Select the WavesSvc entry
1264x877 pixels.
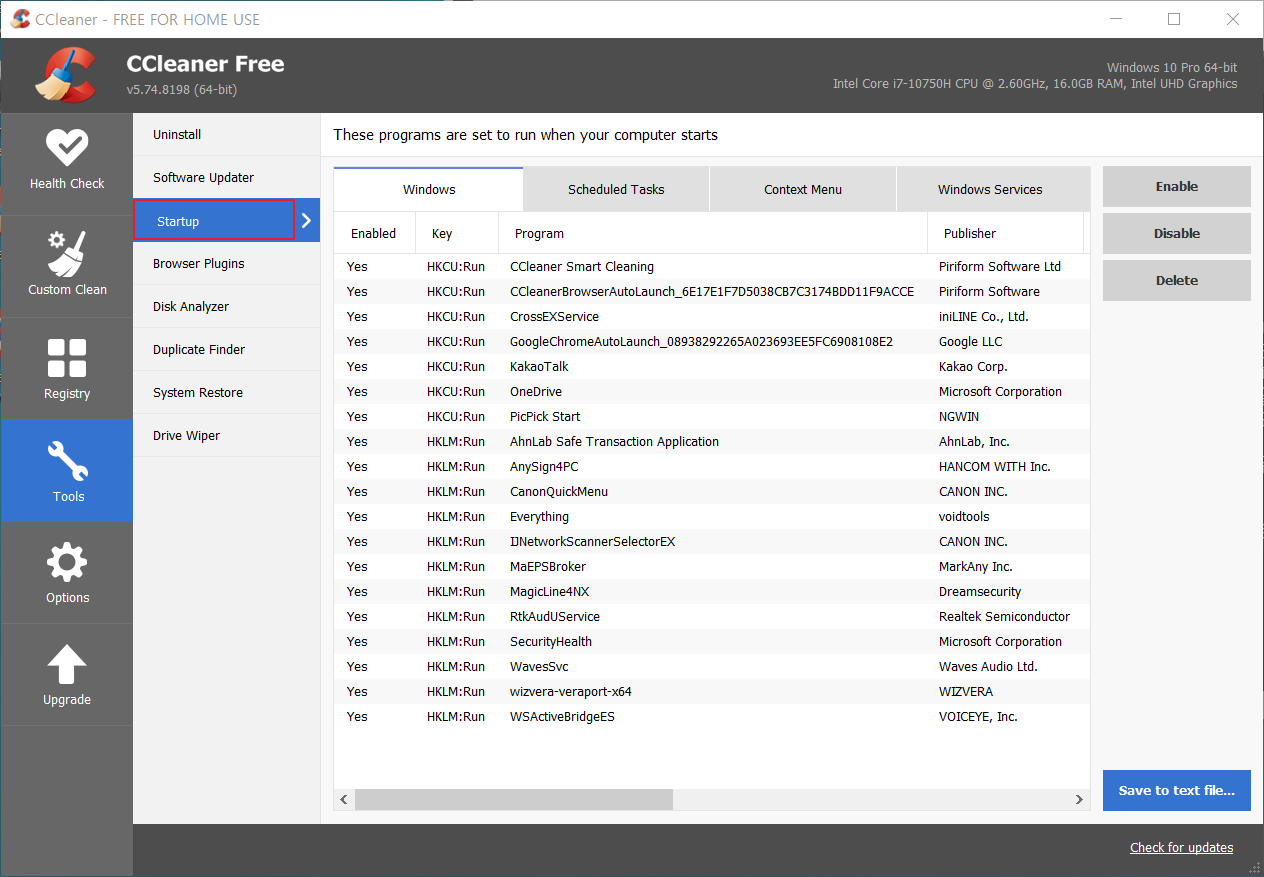pos(712,667)
